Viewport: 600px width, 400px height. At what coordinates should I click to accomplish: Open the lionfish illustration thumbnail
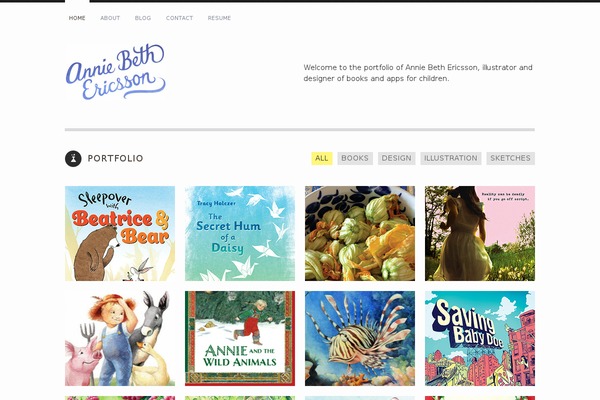click(x=360, y=338)
